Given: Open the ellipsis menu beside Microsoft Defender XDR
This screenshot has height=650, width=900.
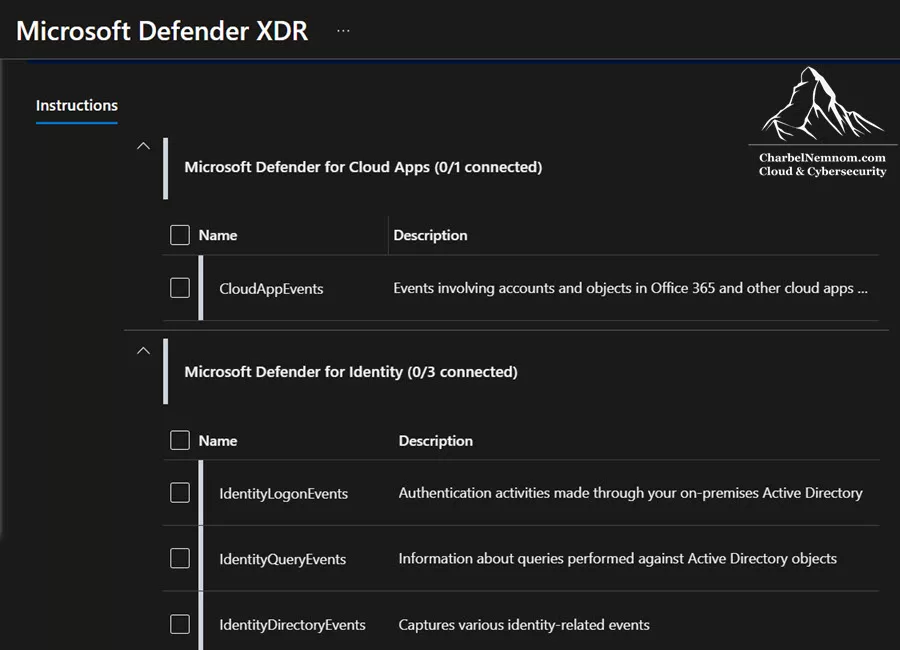Looking at the screenshot, I should 343,31.
